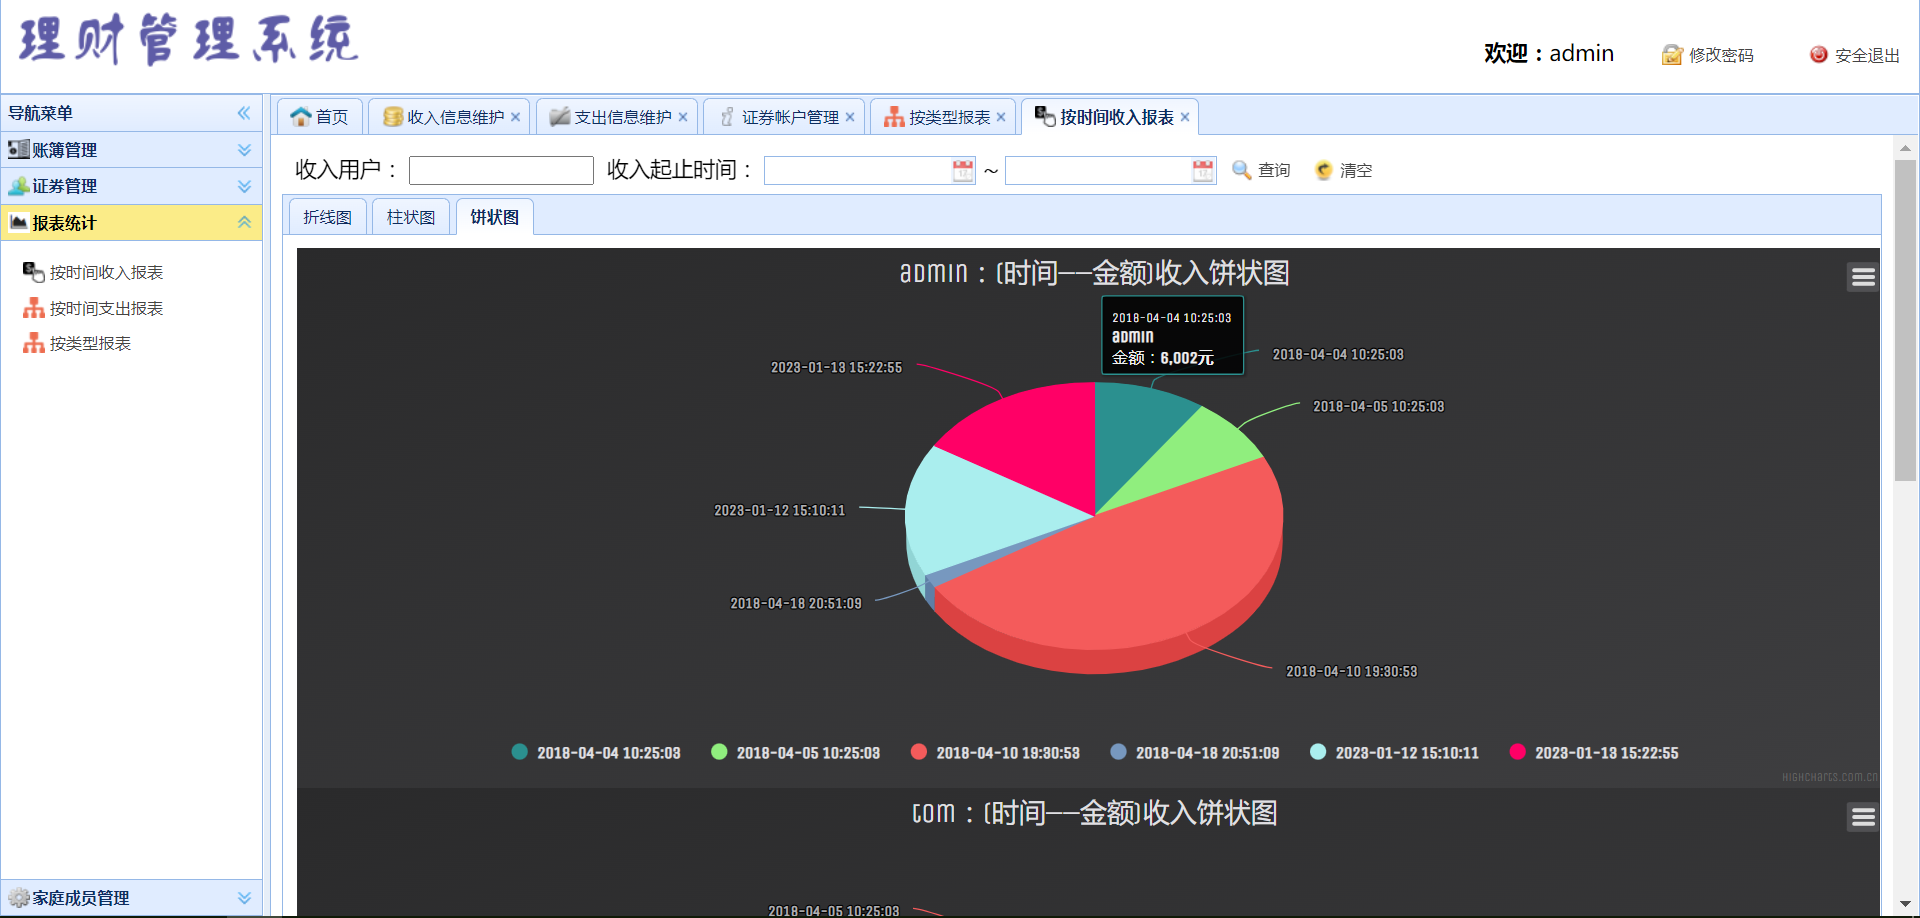1920x918 pixels.
Task: Click the 2018-04-05 10:25:03 admin pie label
Action: click(x=1378, y=406)
